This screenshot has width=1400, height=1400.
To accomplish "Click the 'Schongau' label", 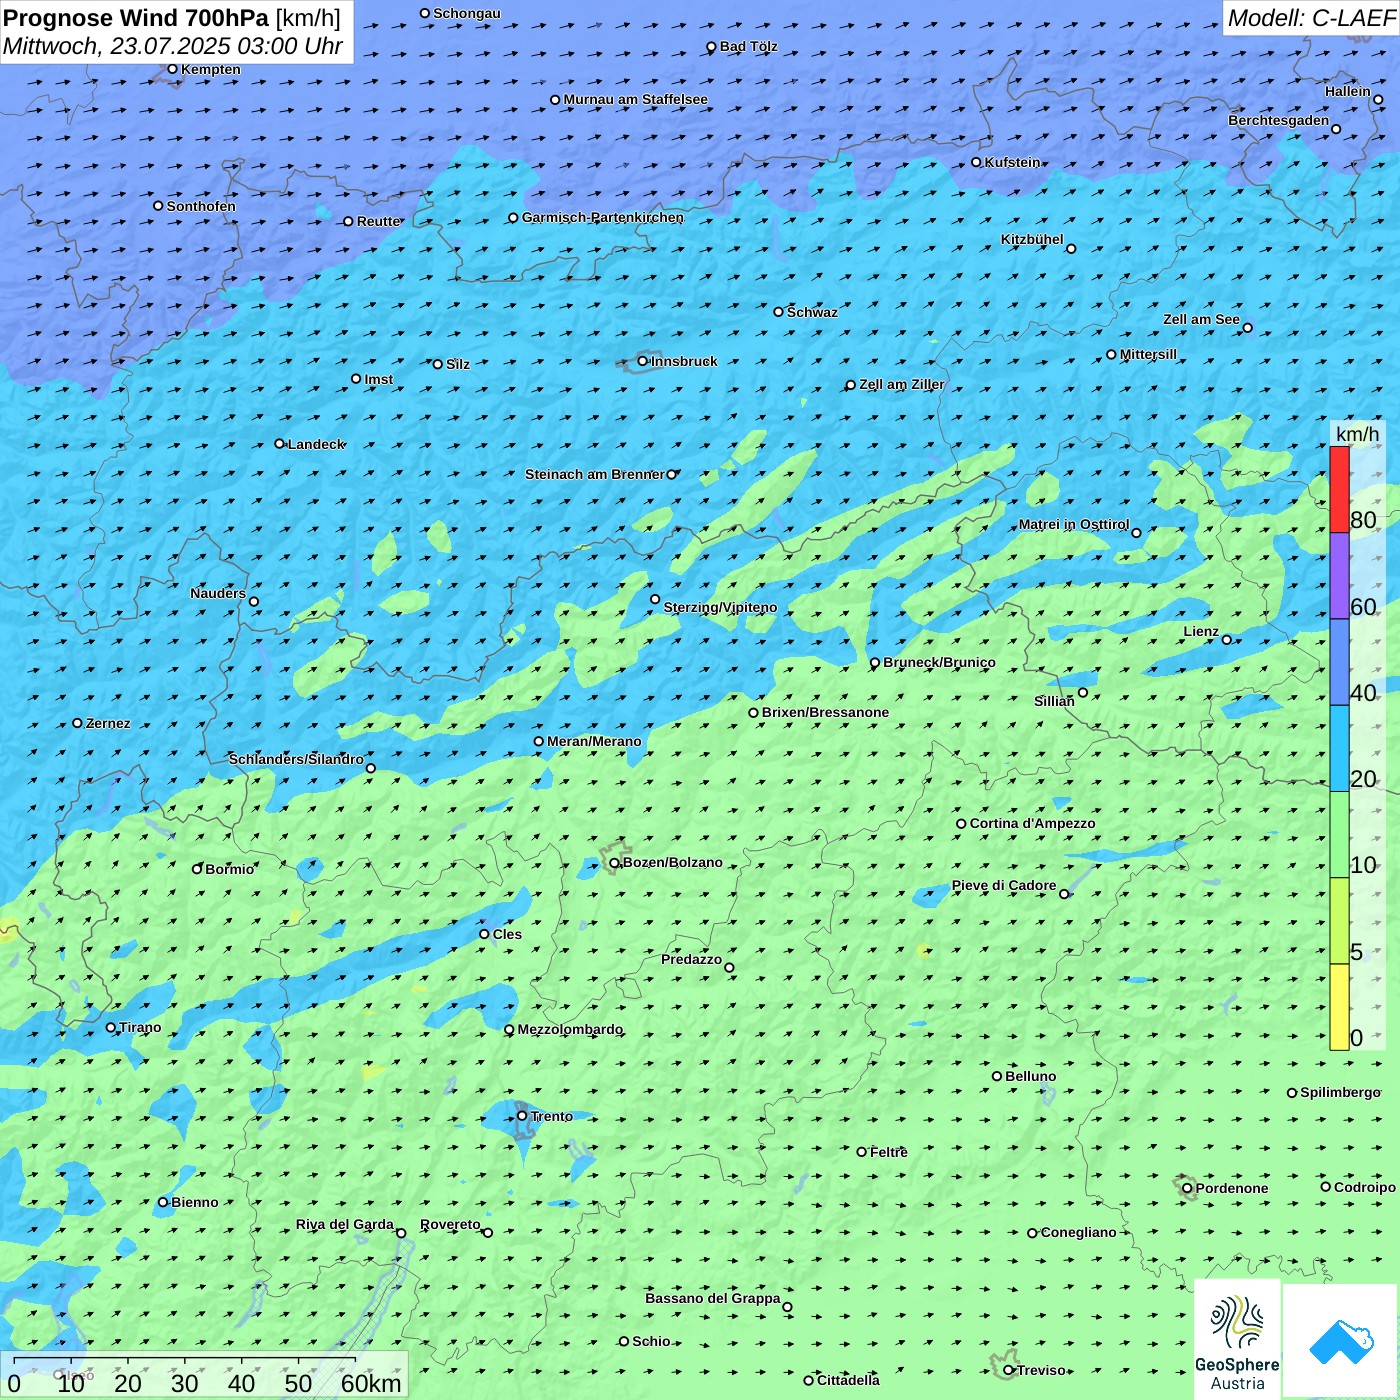I will [467, 13].
